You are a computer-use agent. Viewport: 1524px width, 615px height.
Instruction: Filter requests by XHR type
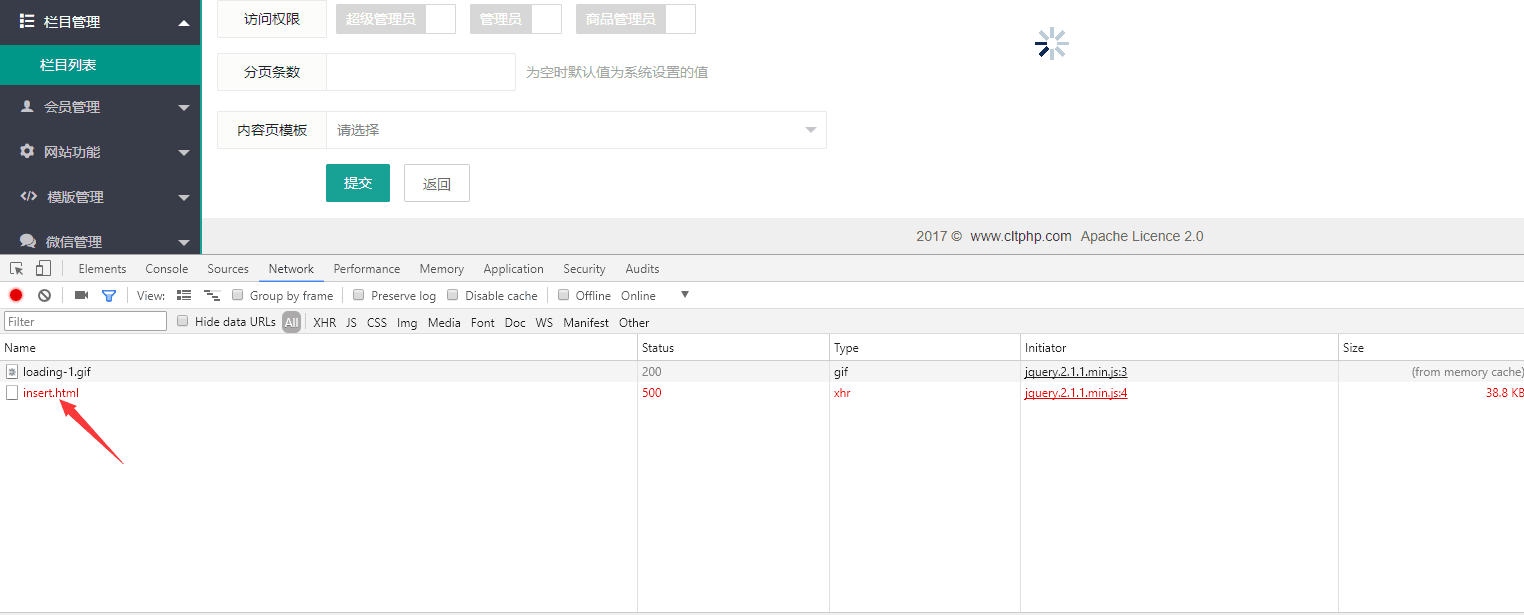click(x=324, y=322)
